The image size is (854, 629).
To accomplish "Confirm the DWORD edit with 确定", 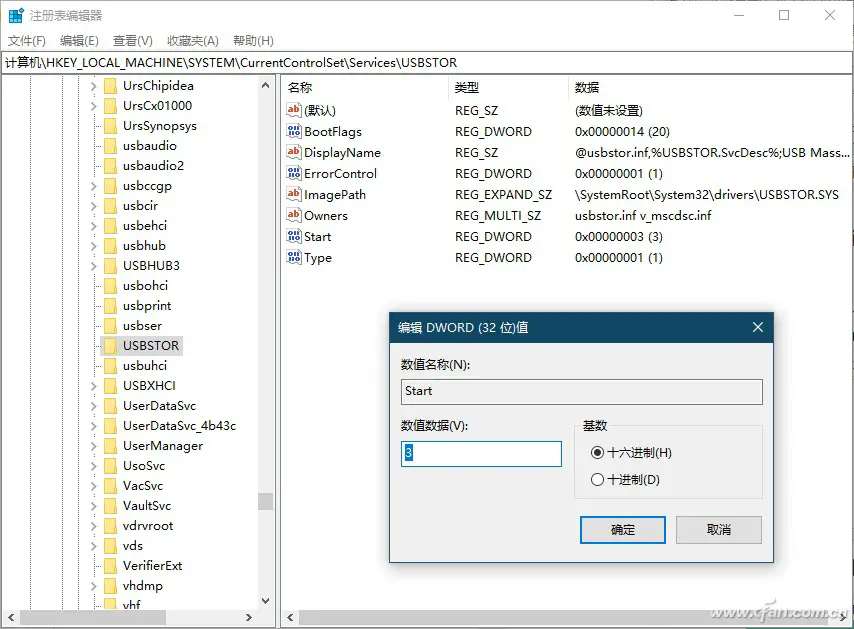I will (623, 530).
